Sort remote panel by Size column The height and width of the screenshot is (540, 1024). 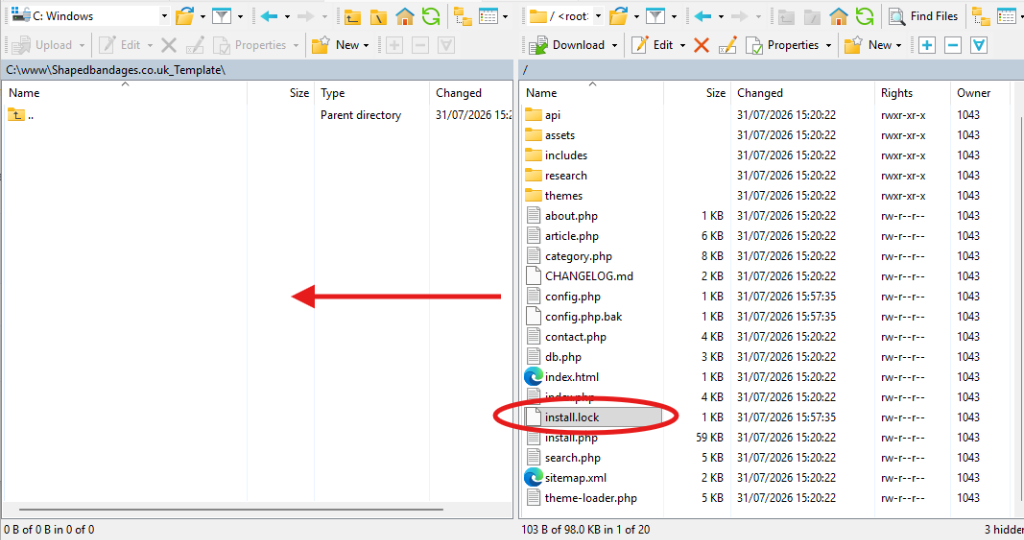[x=697, y=93]
